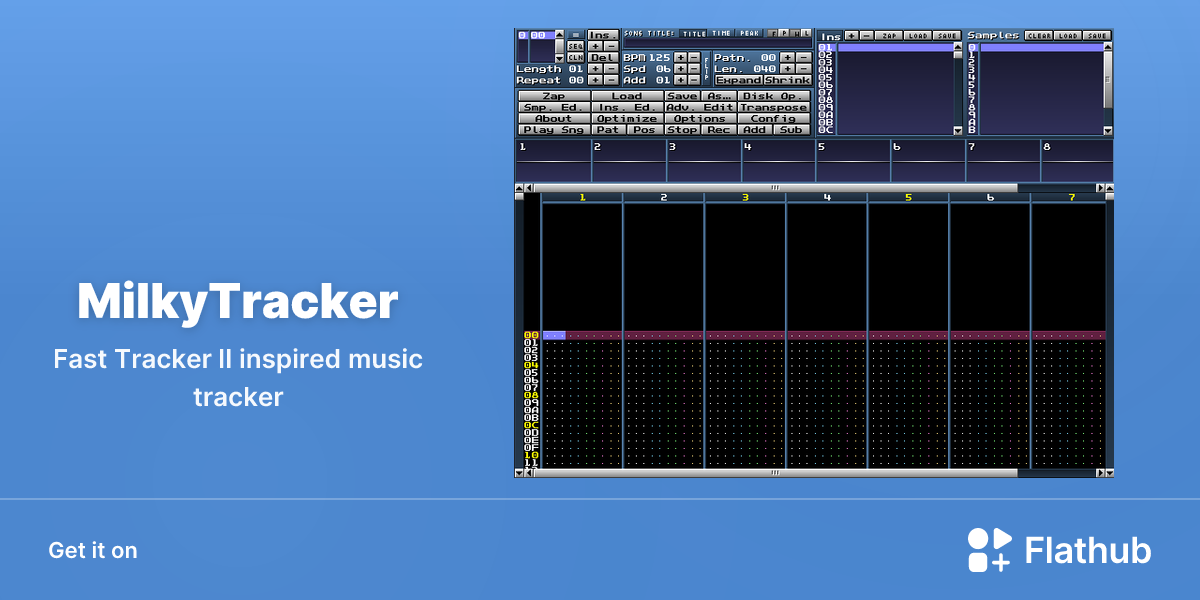Select pattern channel 3 header
This screenshot has height=600, width=1200.
(x=745, y=198)
